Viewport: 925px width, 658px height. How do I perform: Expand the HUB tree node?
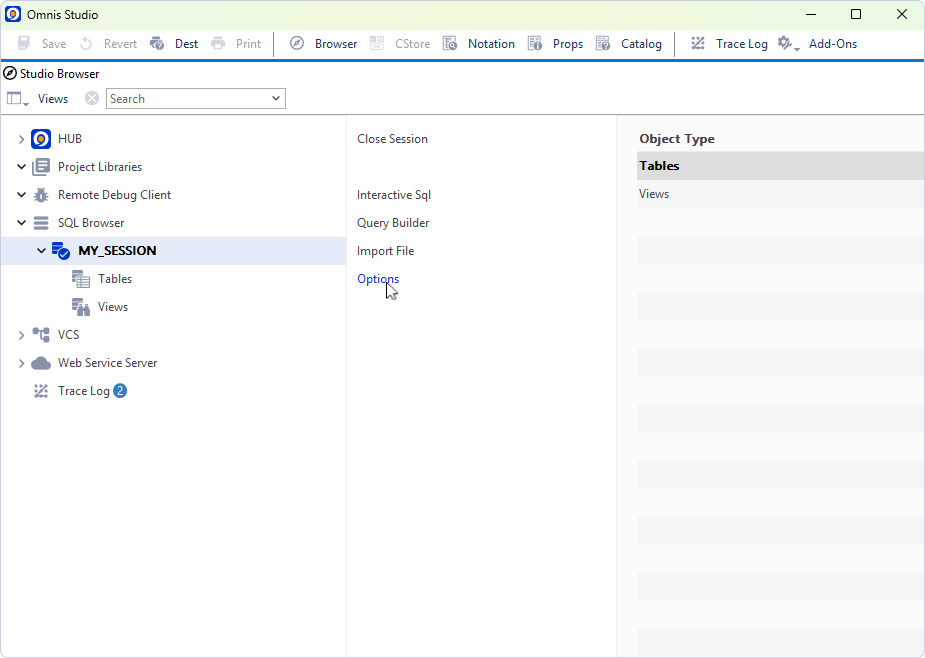tap(21, 139)
